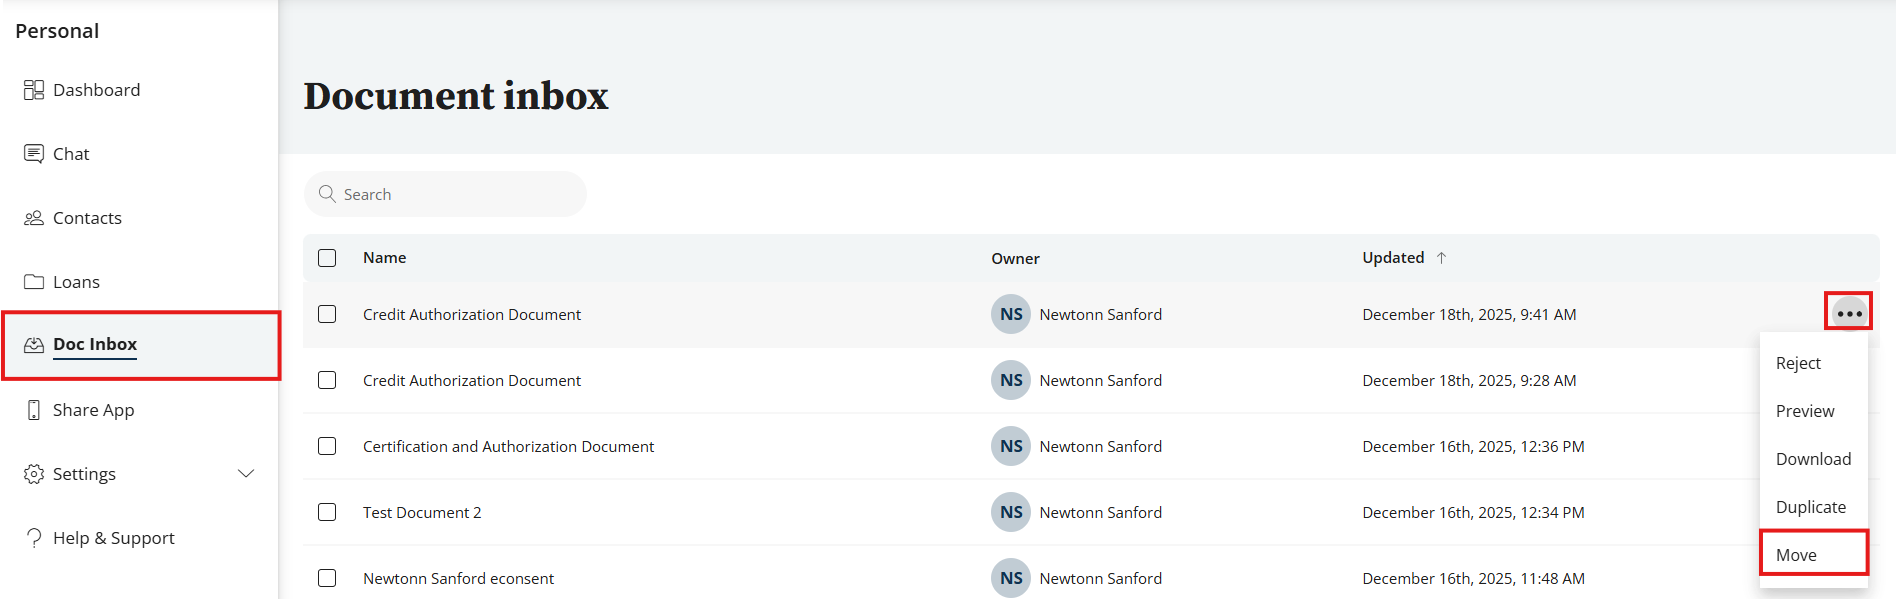Open the three-dot actions menu for first document
The height and width of the screenshot is (599, 1896).
tap(1849, 313)
